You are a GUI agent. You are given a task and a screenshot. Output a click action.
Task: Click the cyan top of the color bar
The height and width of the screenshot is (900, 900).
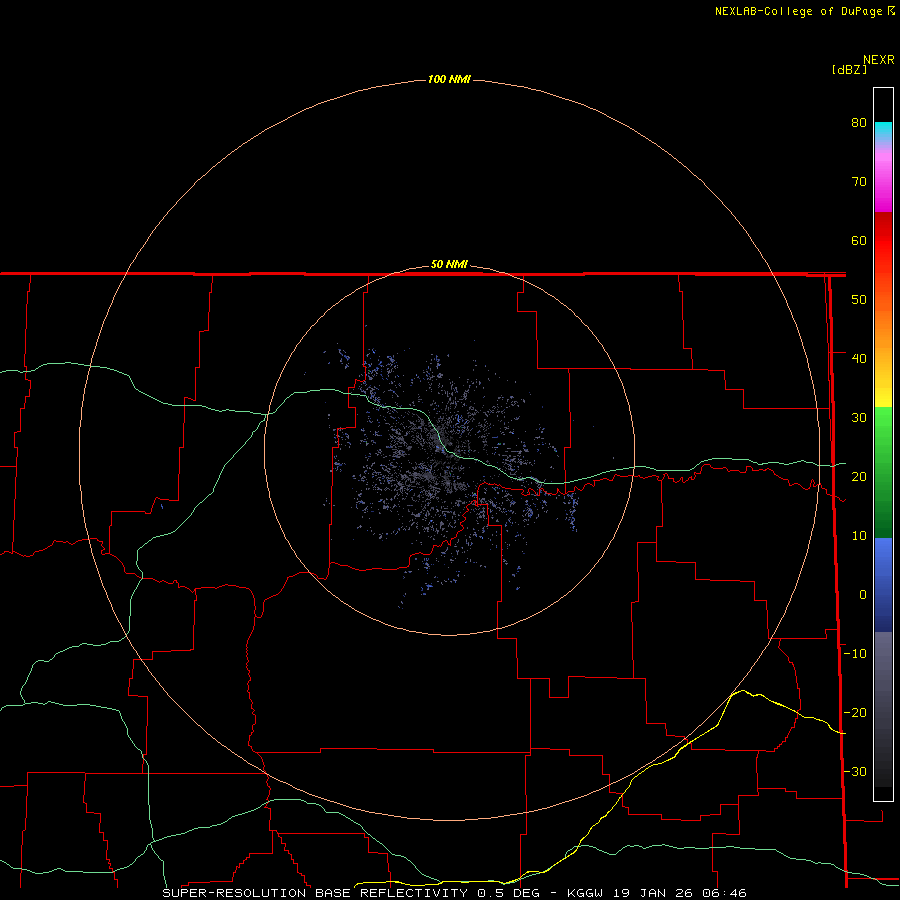(883, 131)
